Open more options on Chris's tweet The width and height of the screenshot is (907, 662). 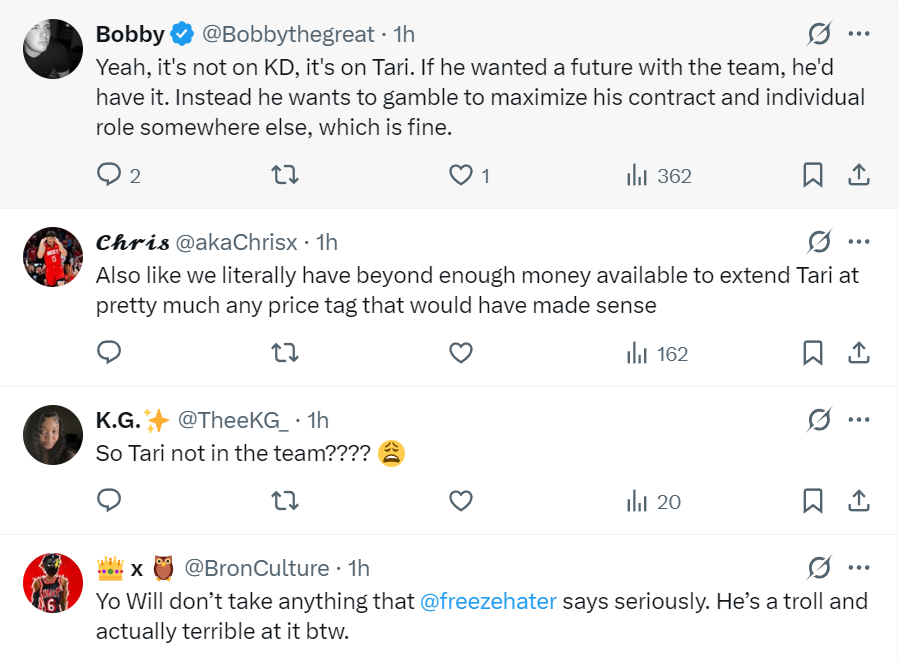pos(858,242)
